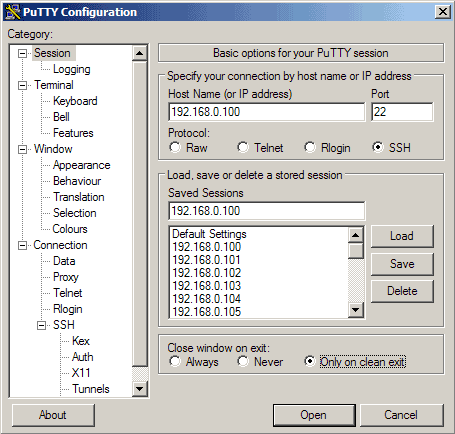Open Rlogin settings in the category tree

[x=68, y=309]
